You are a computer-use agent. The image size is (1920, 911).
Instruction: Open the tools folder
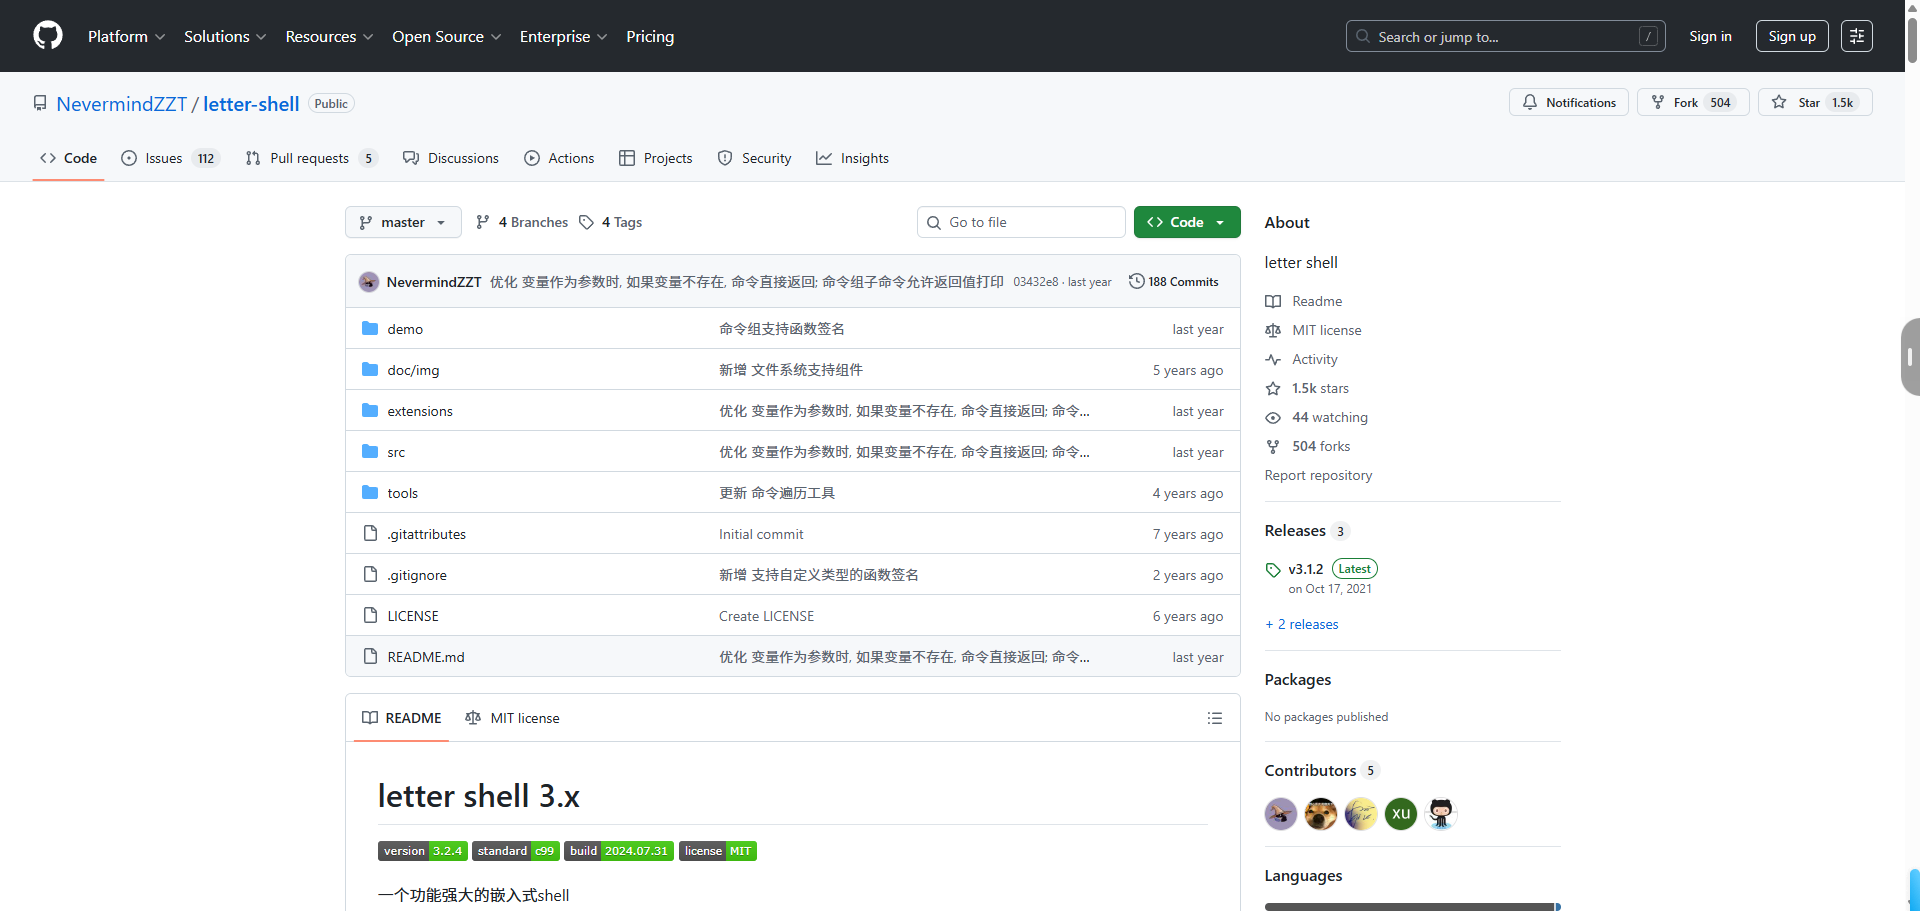click(402, 493)
